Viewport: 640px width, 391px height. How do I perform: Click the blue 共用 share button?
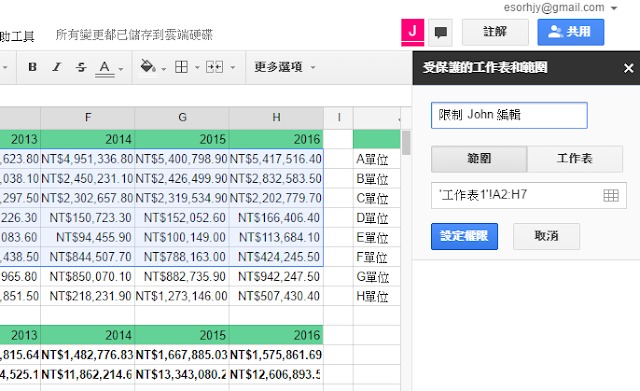click(x=571, y=32)
